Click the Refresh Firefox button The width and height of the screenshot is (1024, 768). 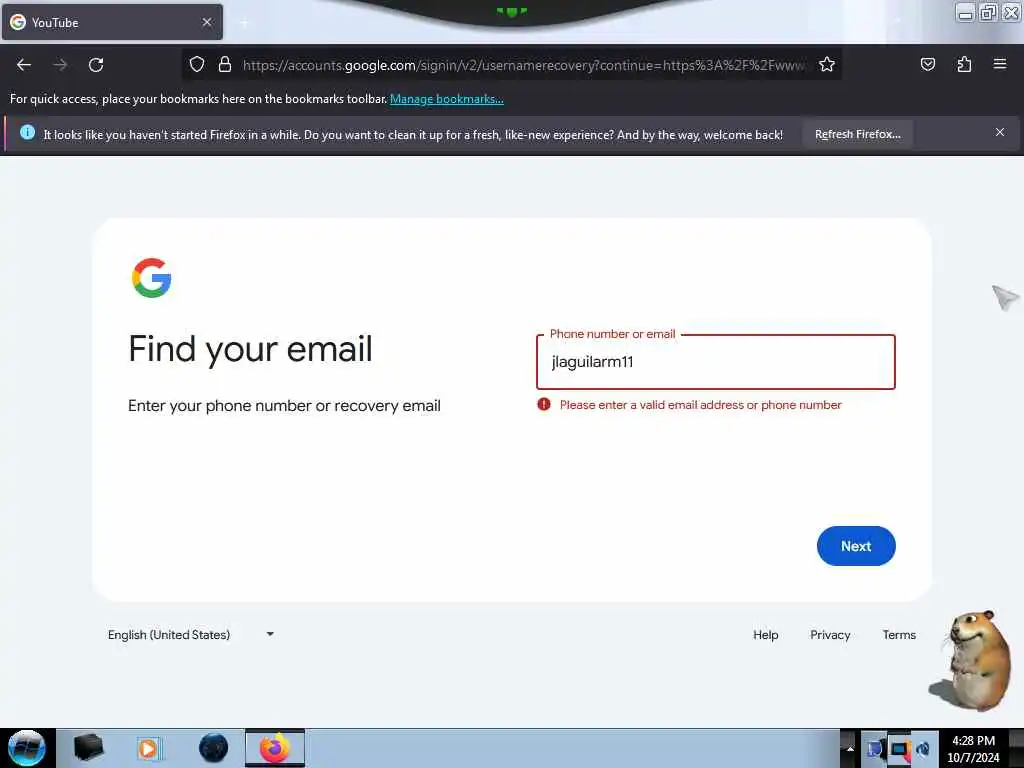pos(857,135)
